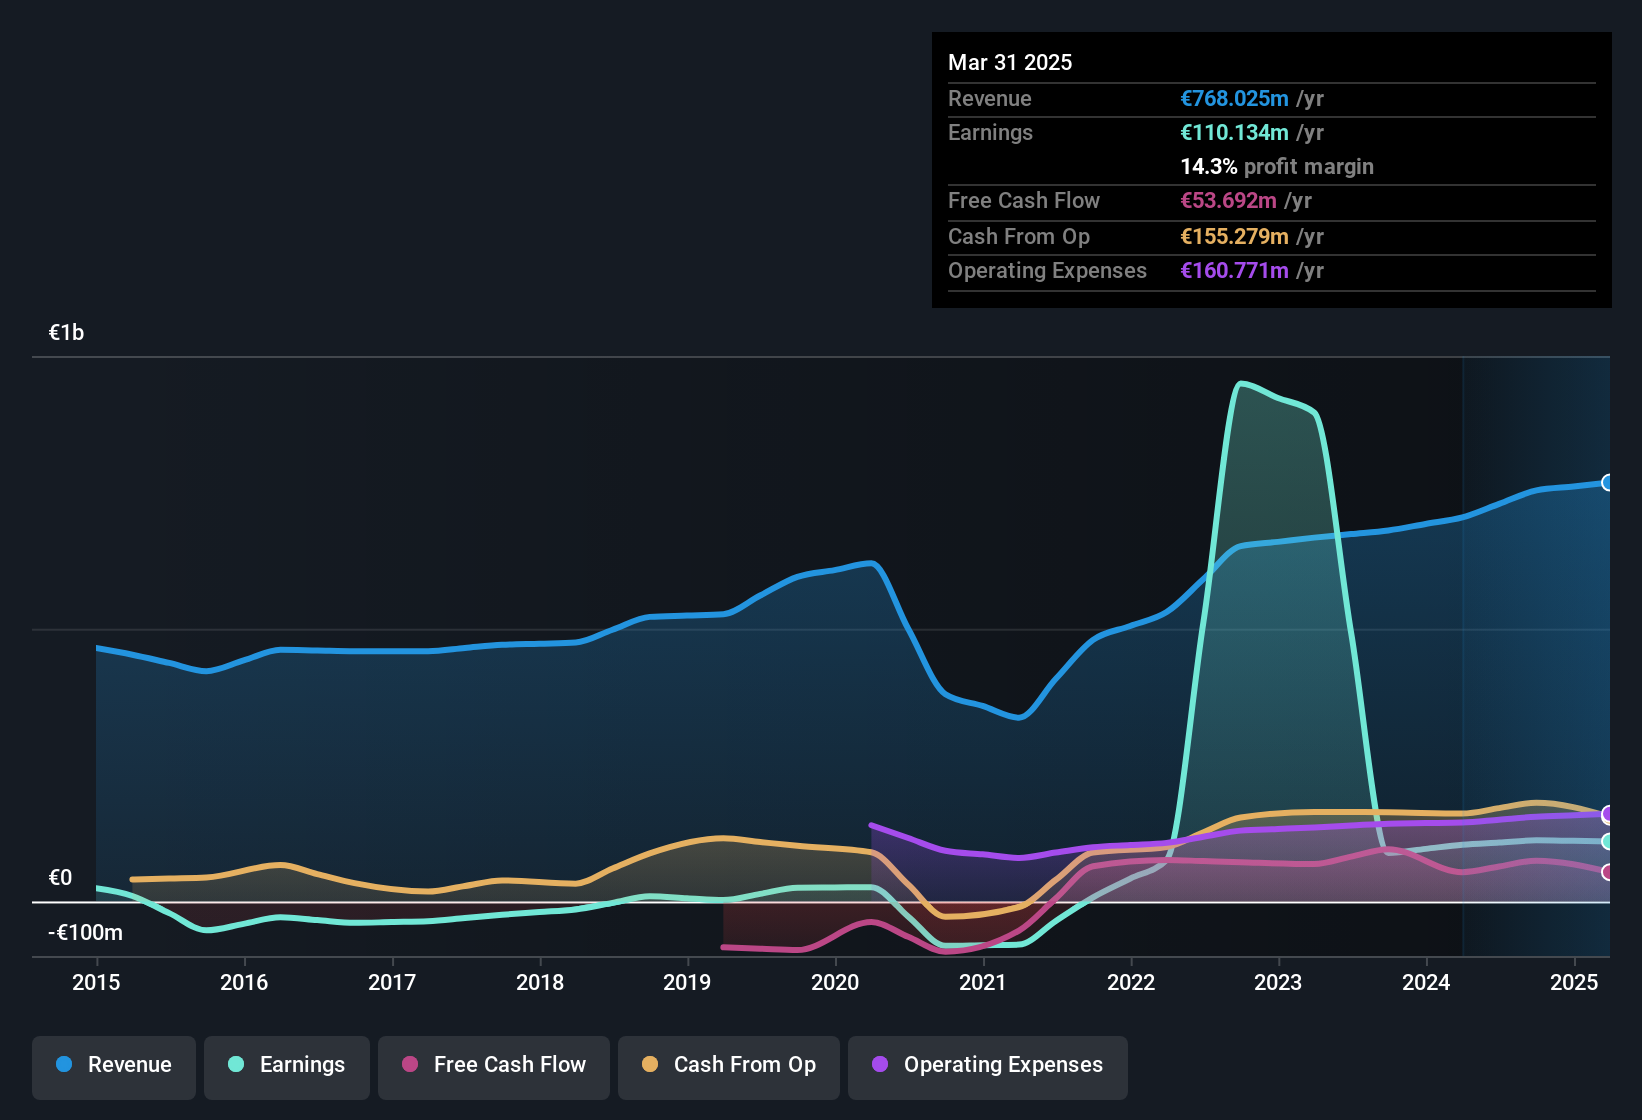Screen dimensions: 1642x1120
Task: Click the Revenue endpoint marker on the chart
Action: (1607, 483)
